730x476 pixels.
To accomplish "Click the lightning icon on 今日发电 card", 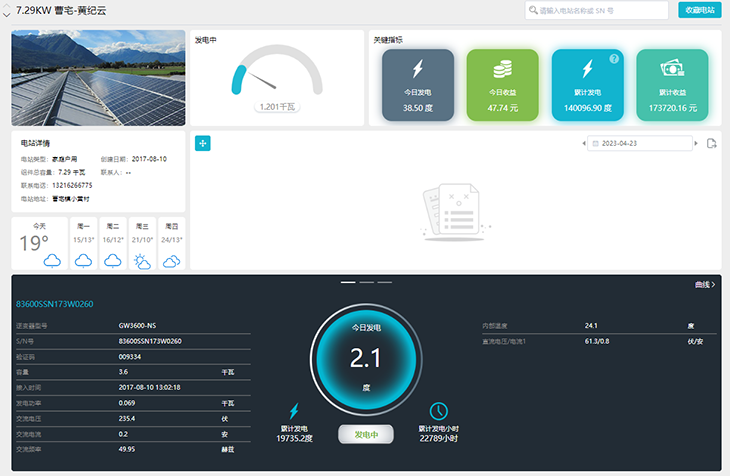I will click(417, 69).
